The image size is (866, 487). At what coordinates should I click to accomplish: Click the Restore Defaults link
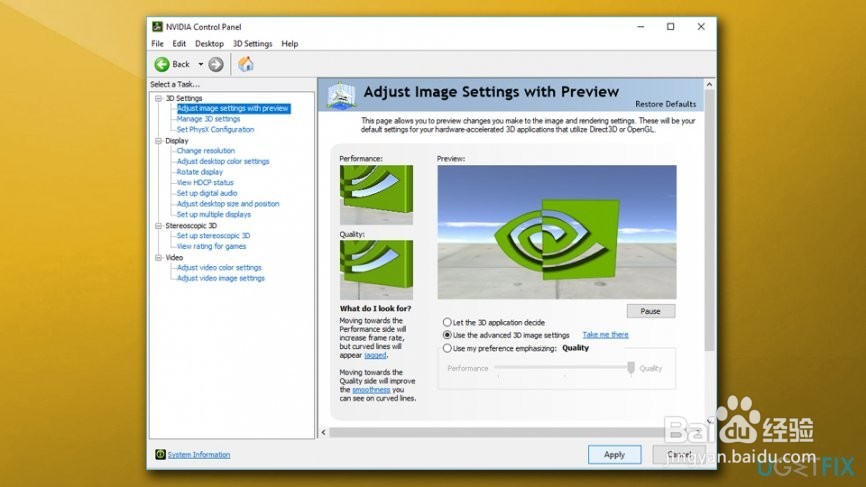[x=666, y=104]
